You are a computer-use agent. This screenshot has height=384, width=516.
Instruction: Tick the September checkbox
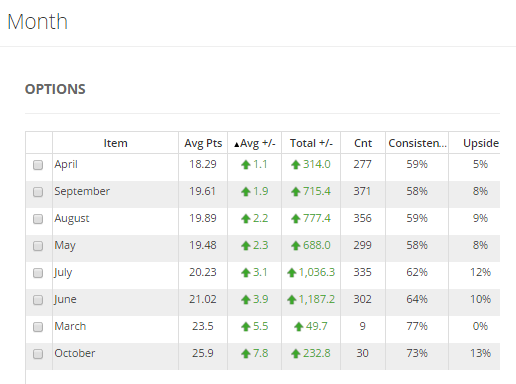pos(38,192)
